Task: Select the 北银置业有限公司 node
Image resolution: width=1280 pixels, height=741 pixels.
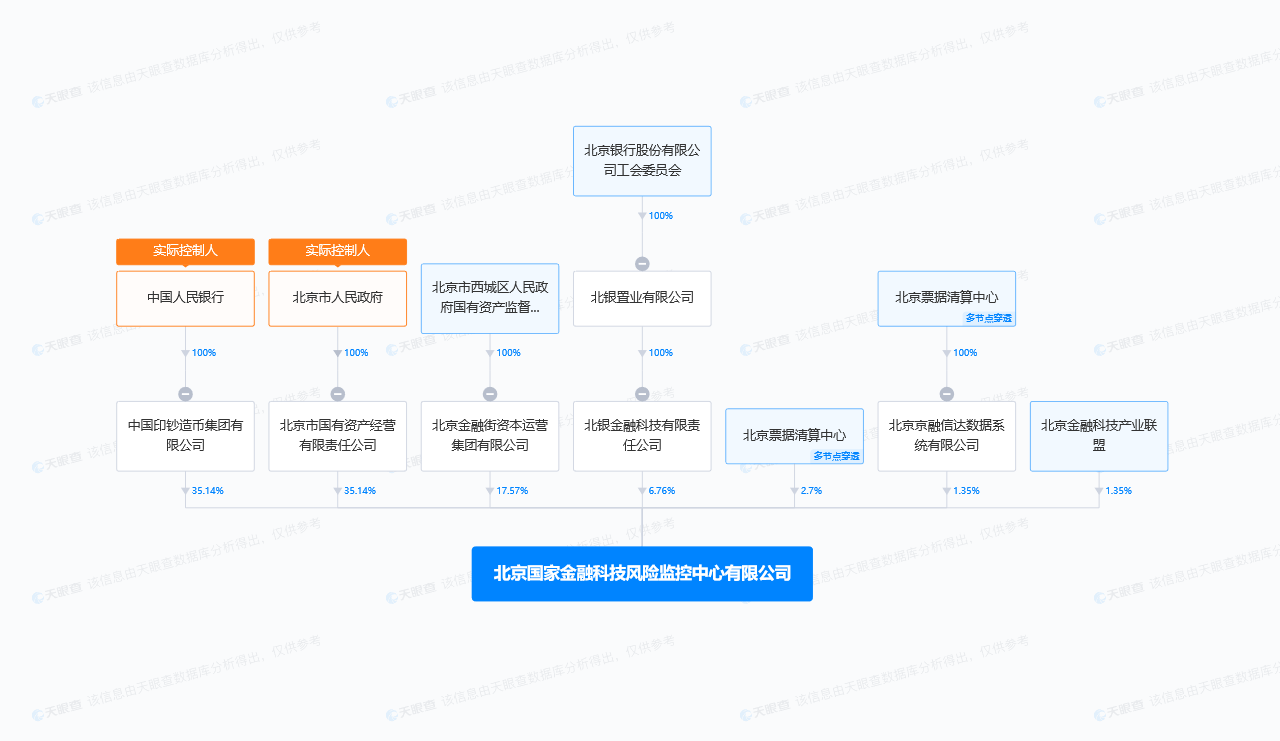Action: (x=642, y=298)
